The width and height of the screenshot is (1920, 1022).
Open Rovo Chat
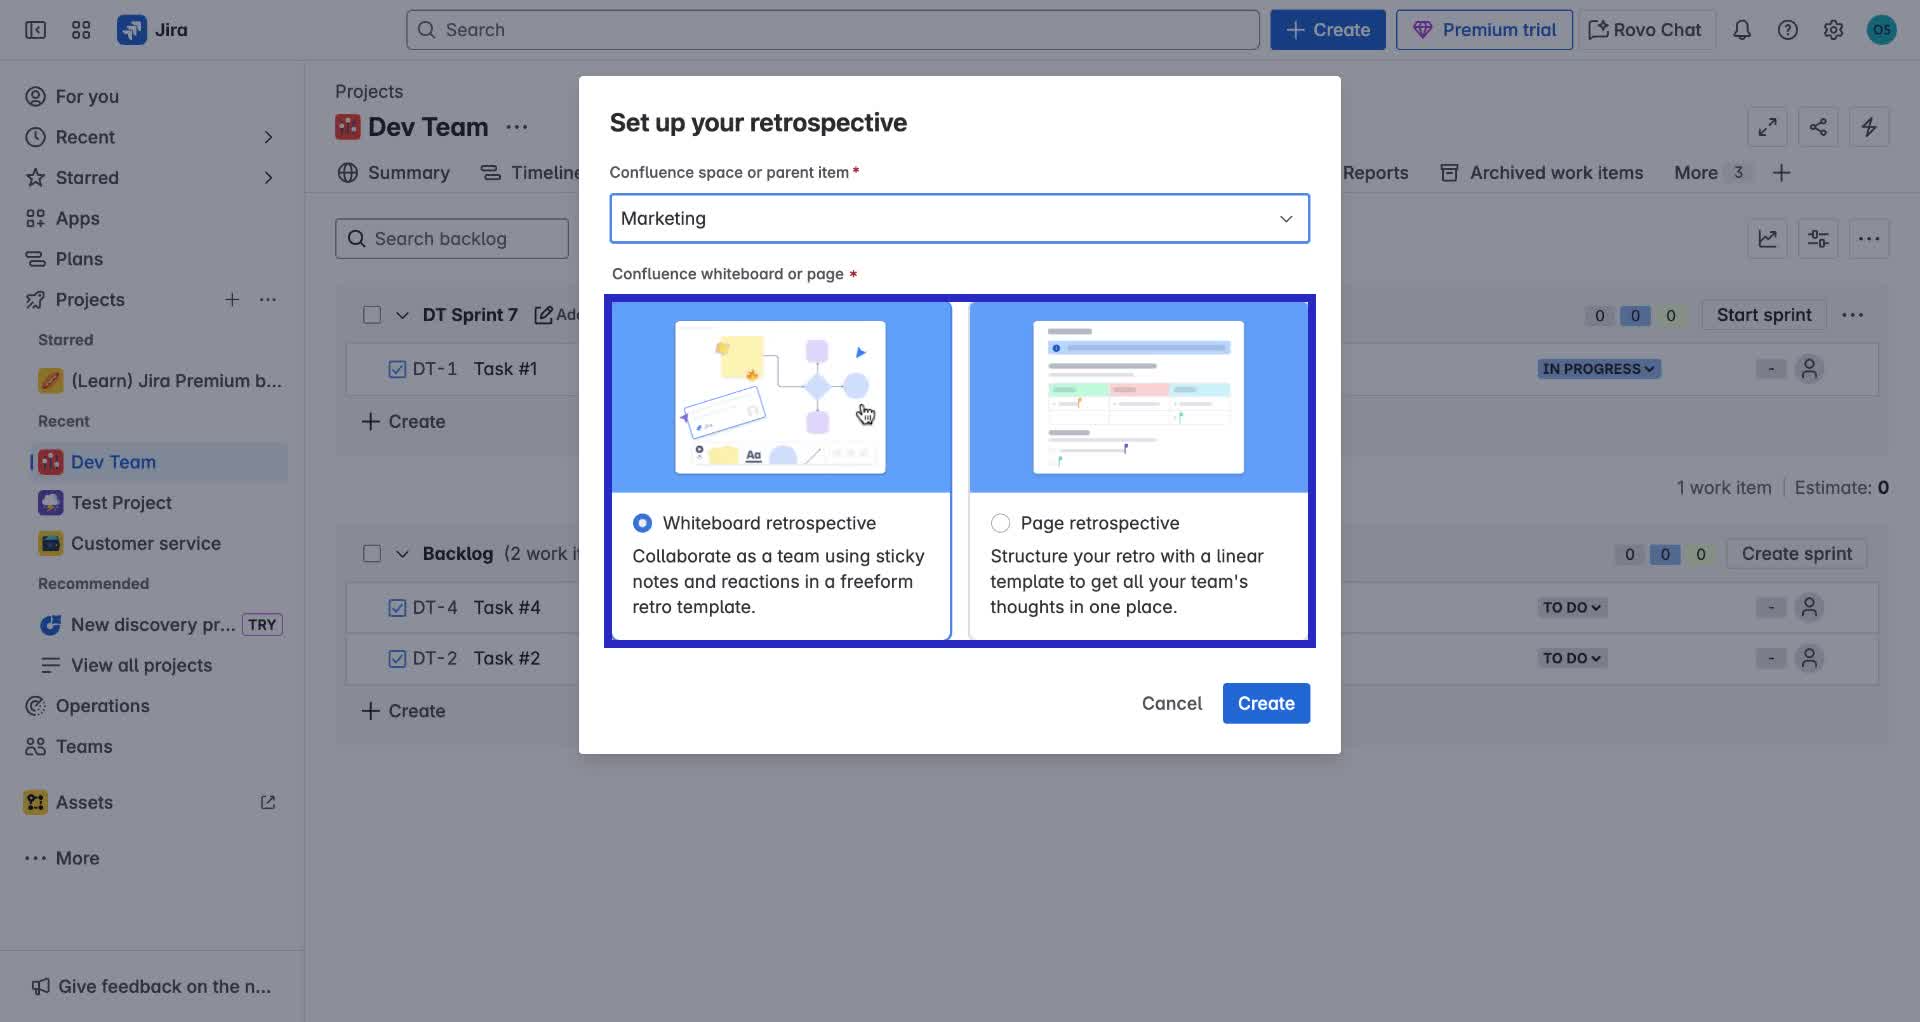click(1644, 29)
